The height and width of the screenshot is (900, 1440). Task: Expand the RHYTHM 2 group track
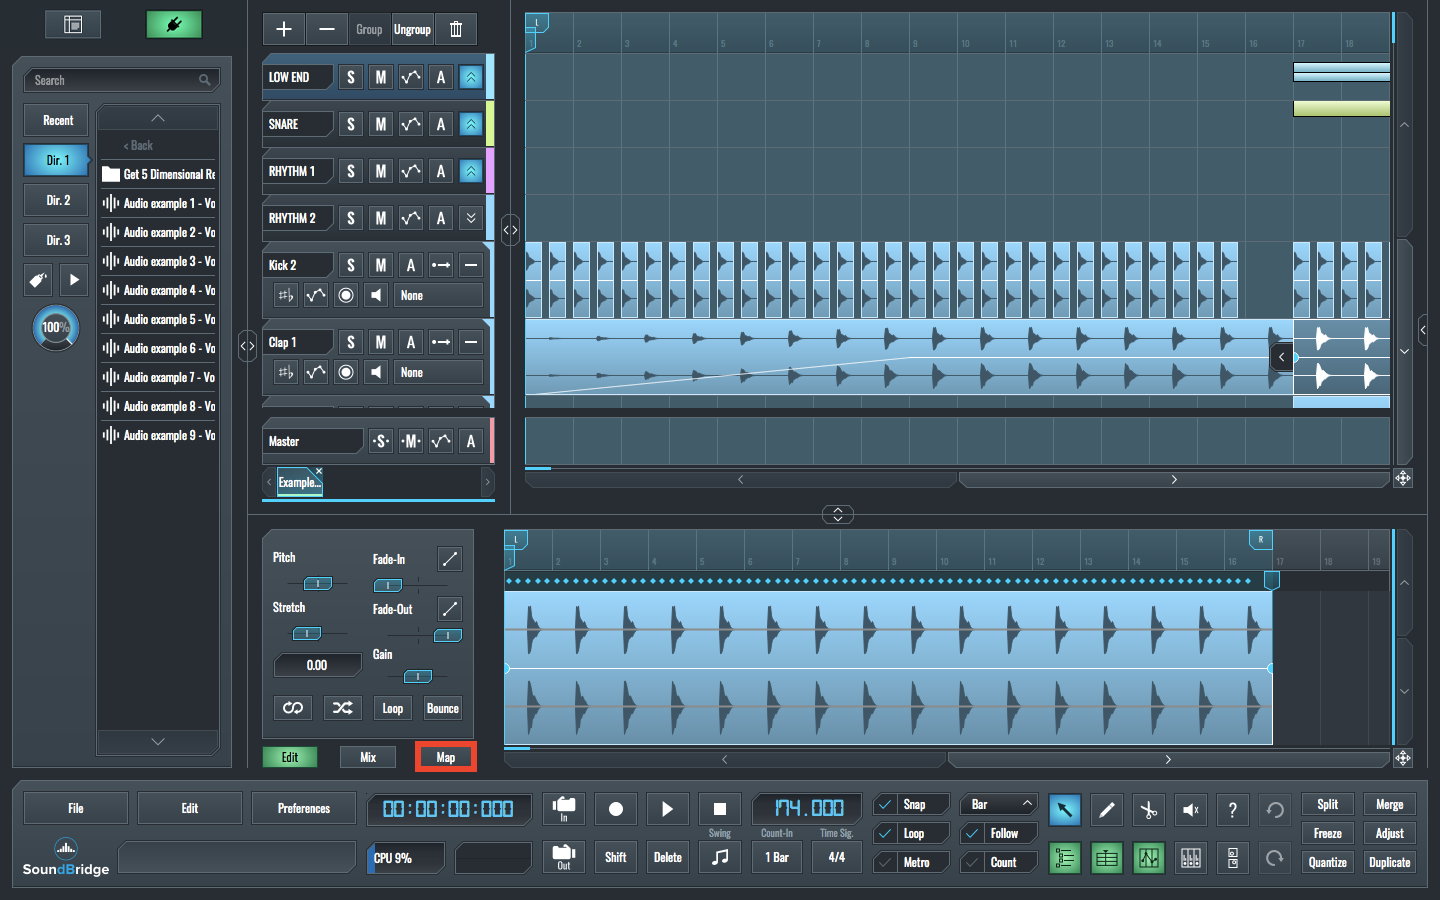click(x=471, y=218)
